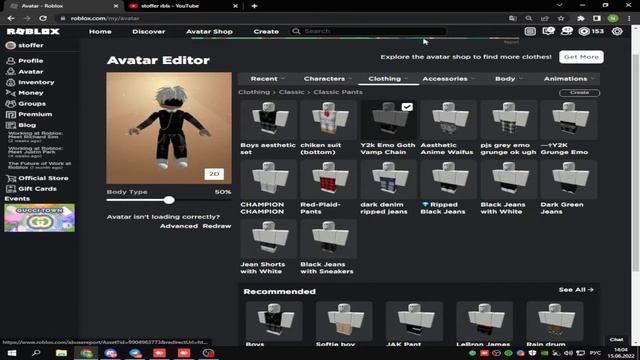This screenshot has height=360, width=640.
Task: Open Windows Start menu
Action: (x=11, y=353)
